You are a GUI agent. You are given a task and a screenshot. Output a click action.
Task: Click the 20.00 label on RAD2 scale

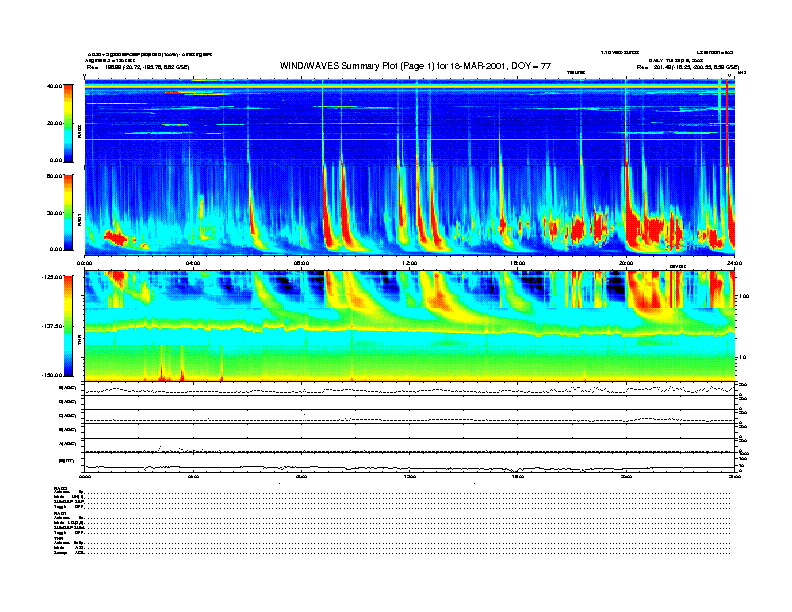pos(54,123)
